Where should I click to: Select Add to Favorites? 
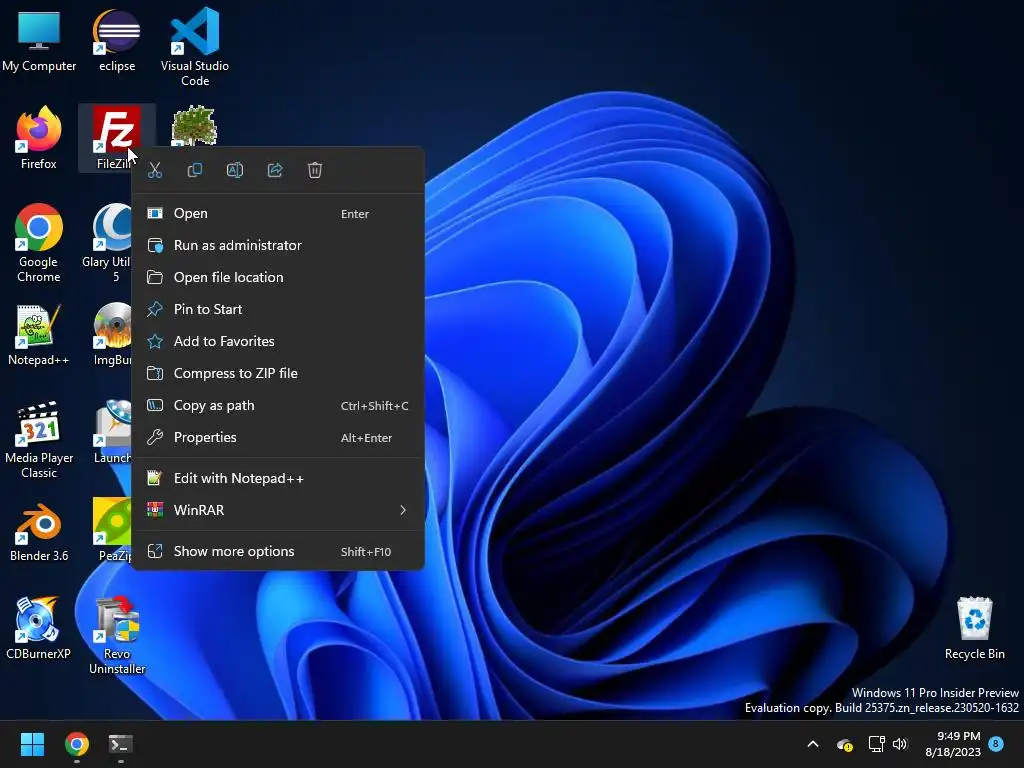click(x=278, y=342)
